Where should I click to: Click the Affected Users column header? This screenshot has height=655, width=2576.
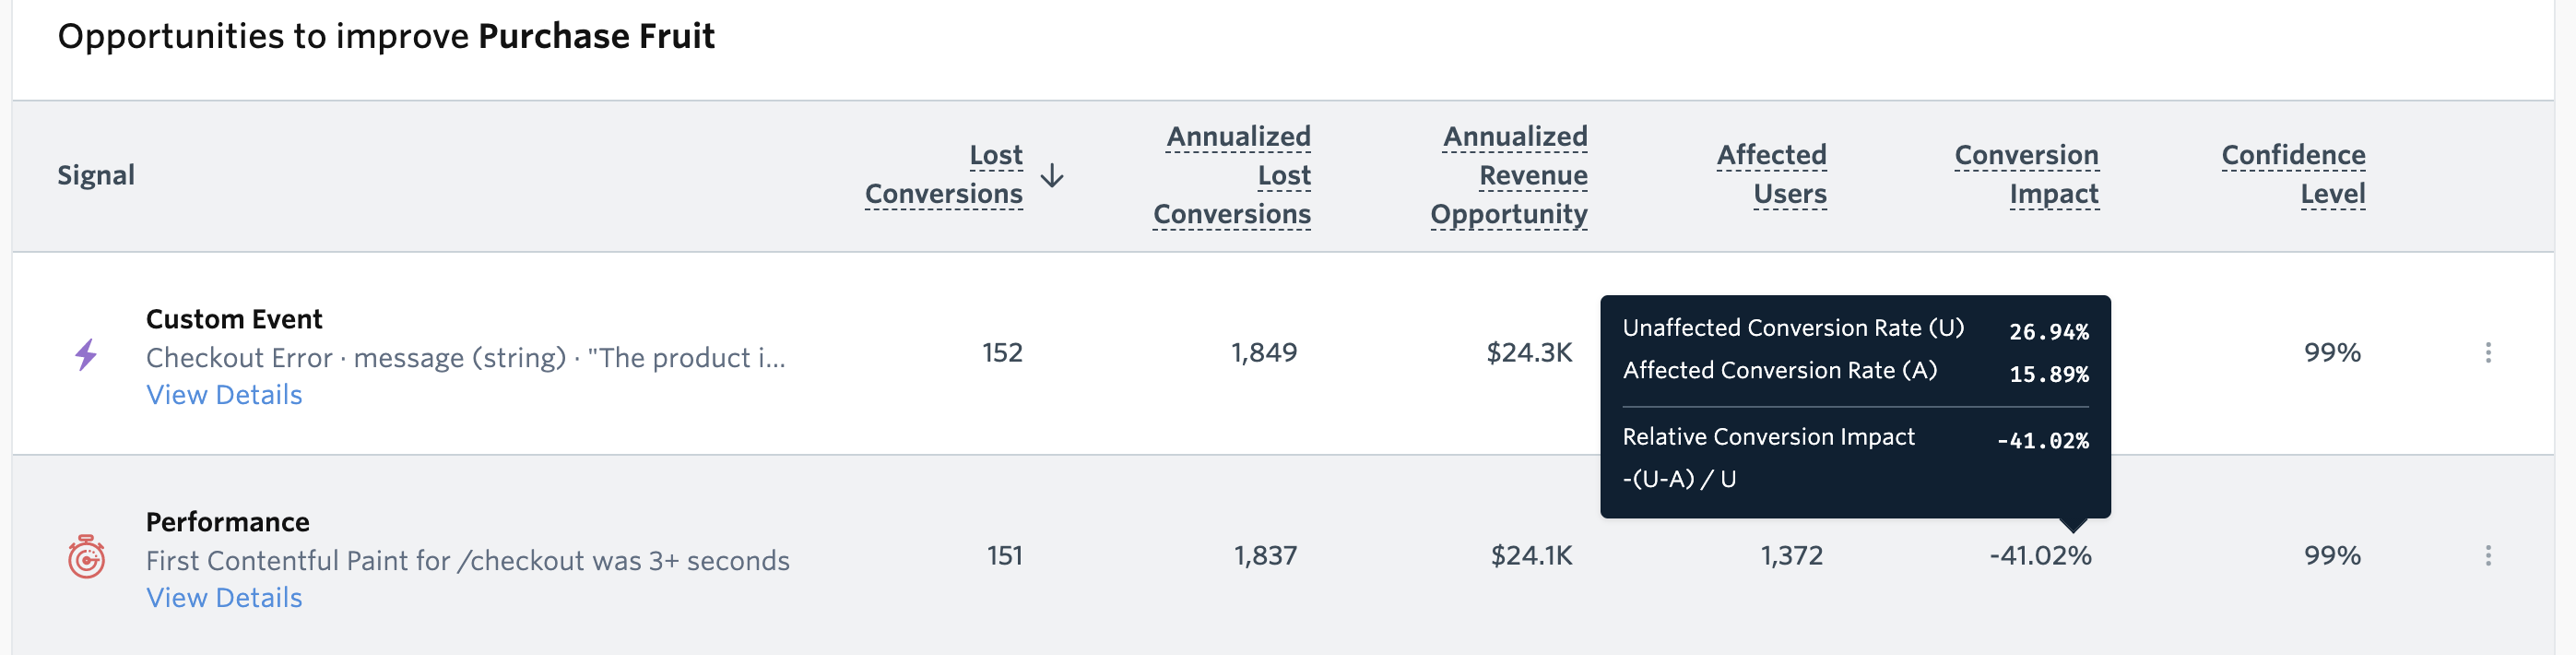1771,175
